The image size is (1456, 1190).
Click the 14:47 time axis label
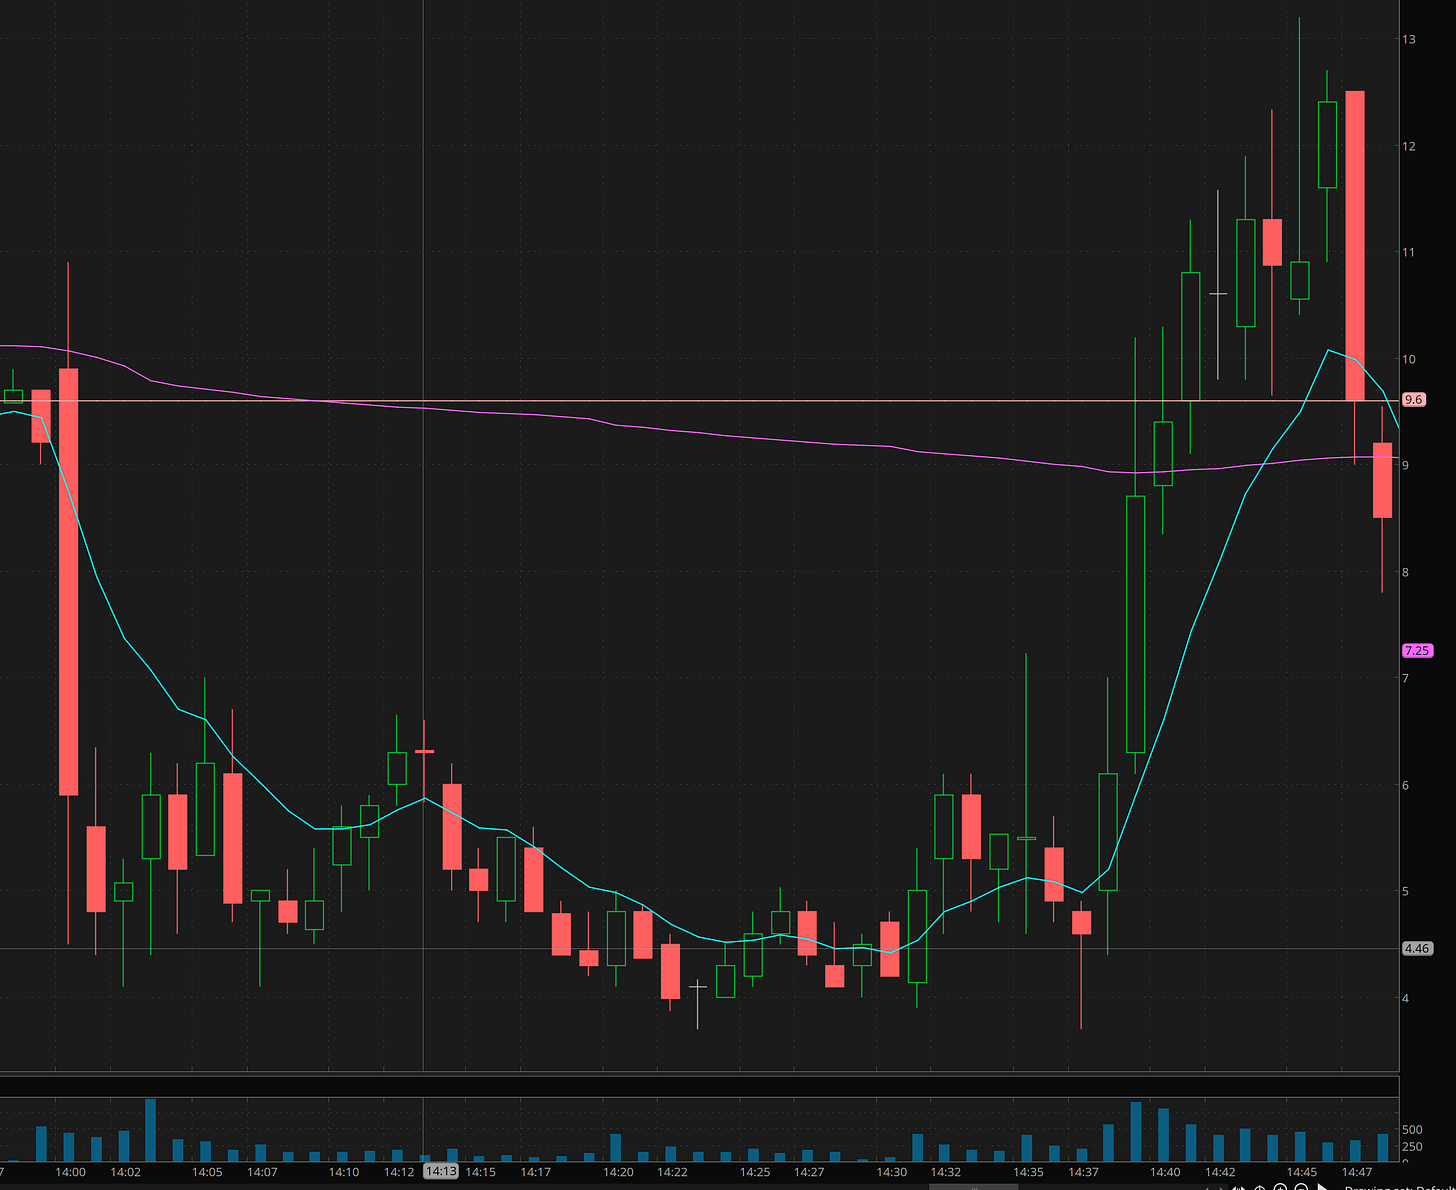pos(1357,1172)
